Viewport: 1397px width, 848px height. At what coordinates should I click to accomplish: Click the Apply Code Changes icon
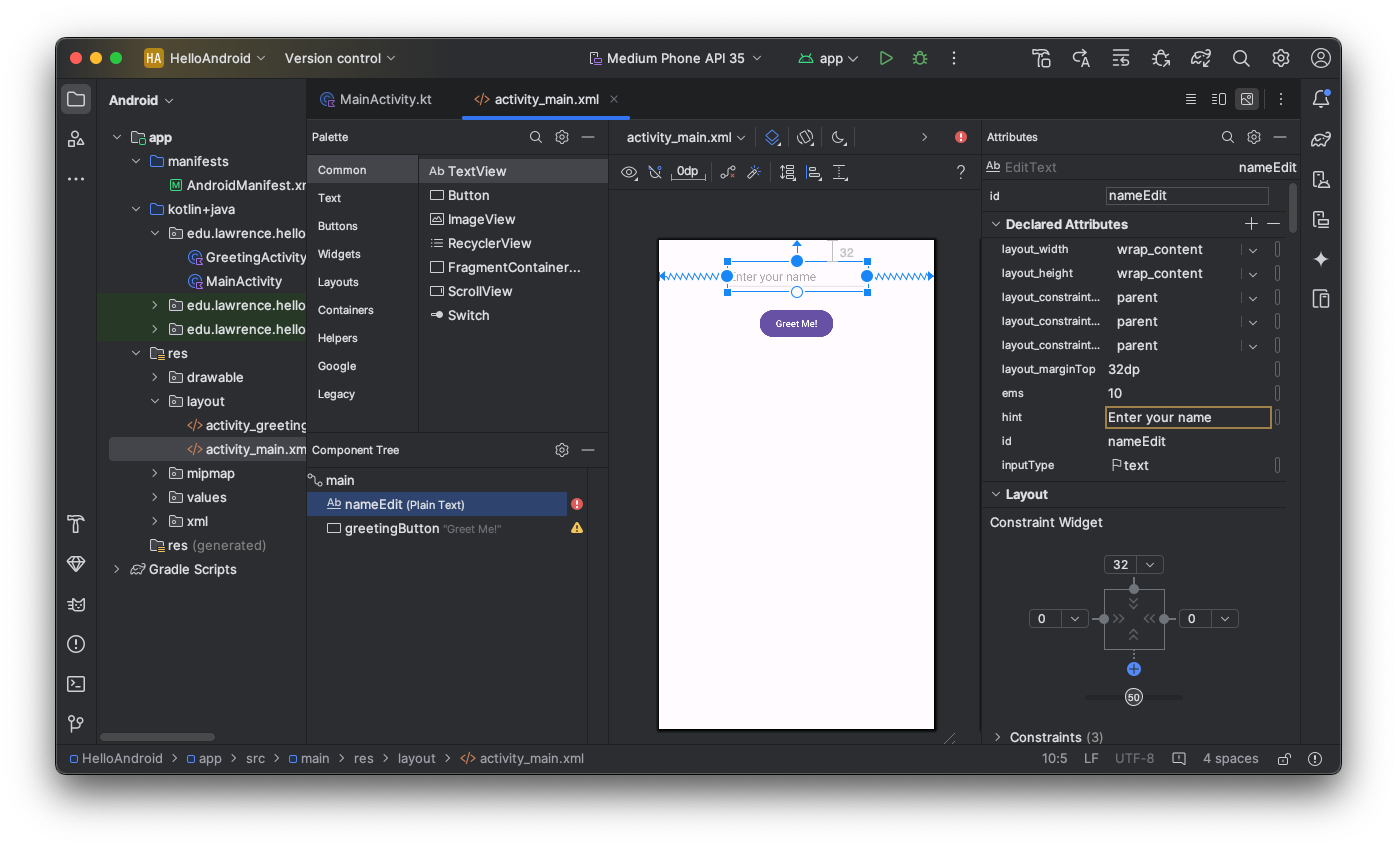[x=1121, y=58]
